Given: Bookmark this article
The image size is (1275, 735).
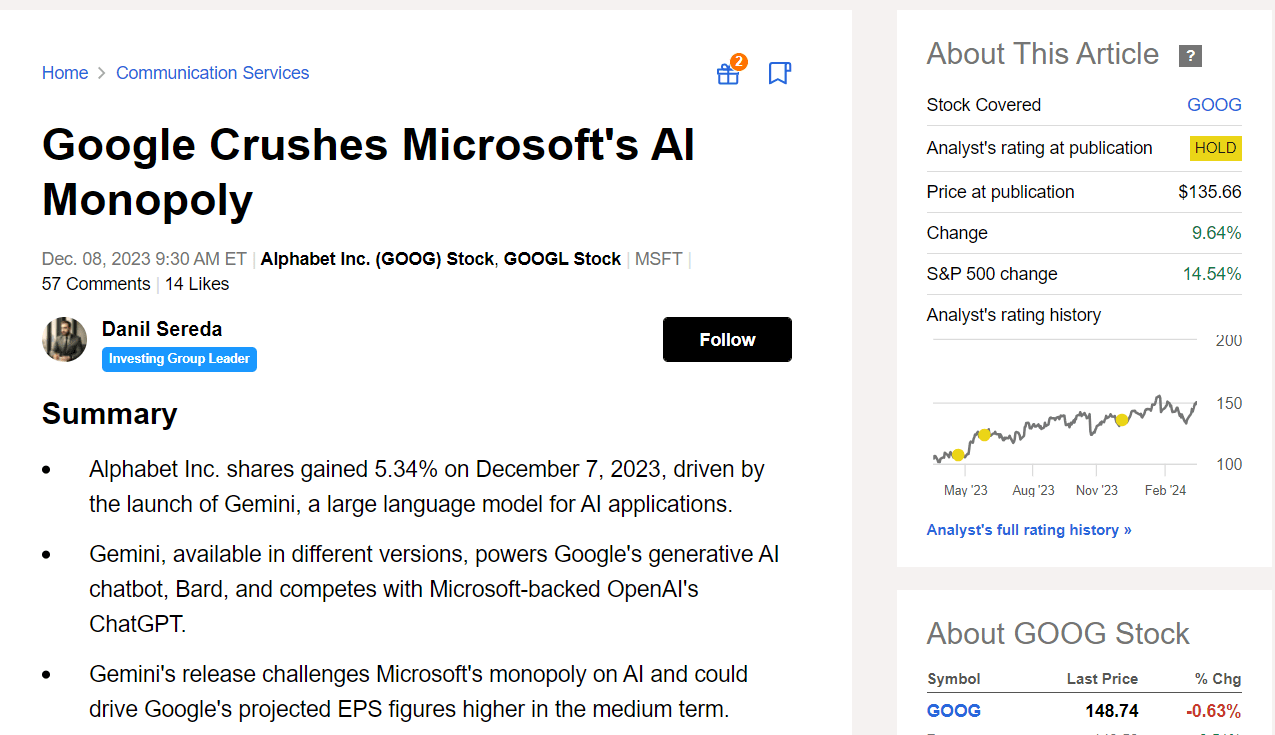Looking at the screenshot, I should (x=779, y=73).
